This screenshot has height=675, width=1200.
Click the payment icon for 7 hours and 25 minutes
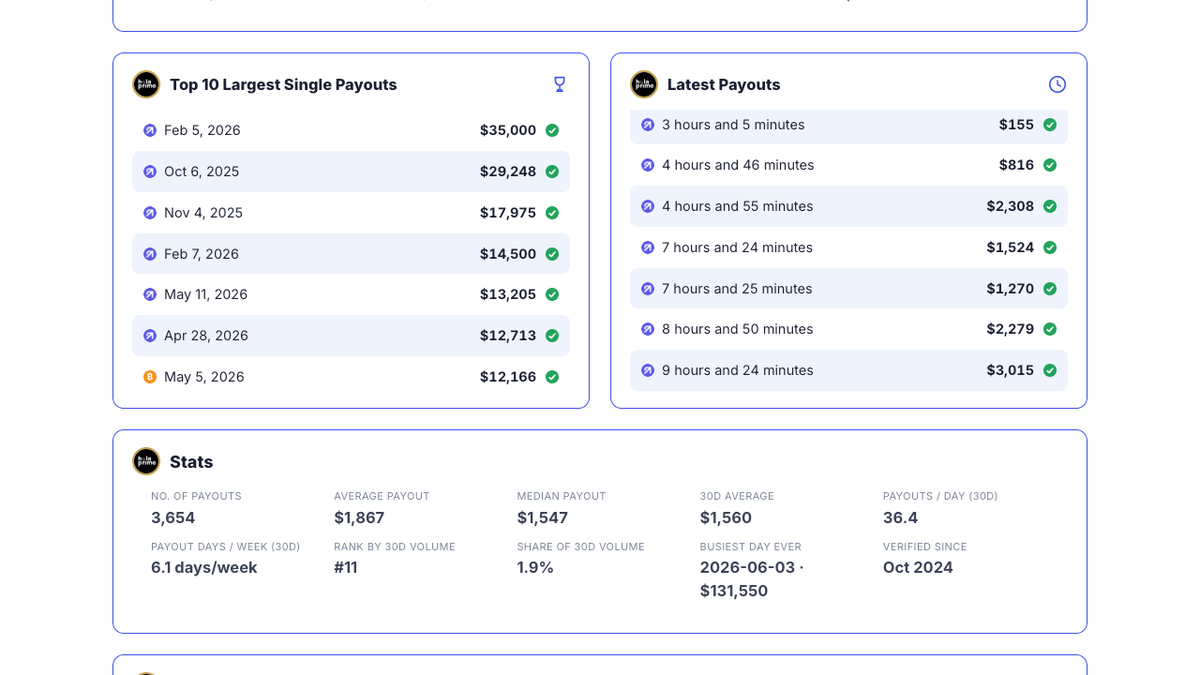648,288
